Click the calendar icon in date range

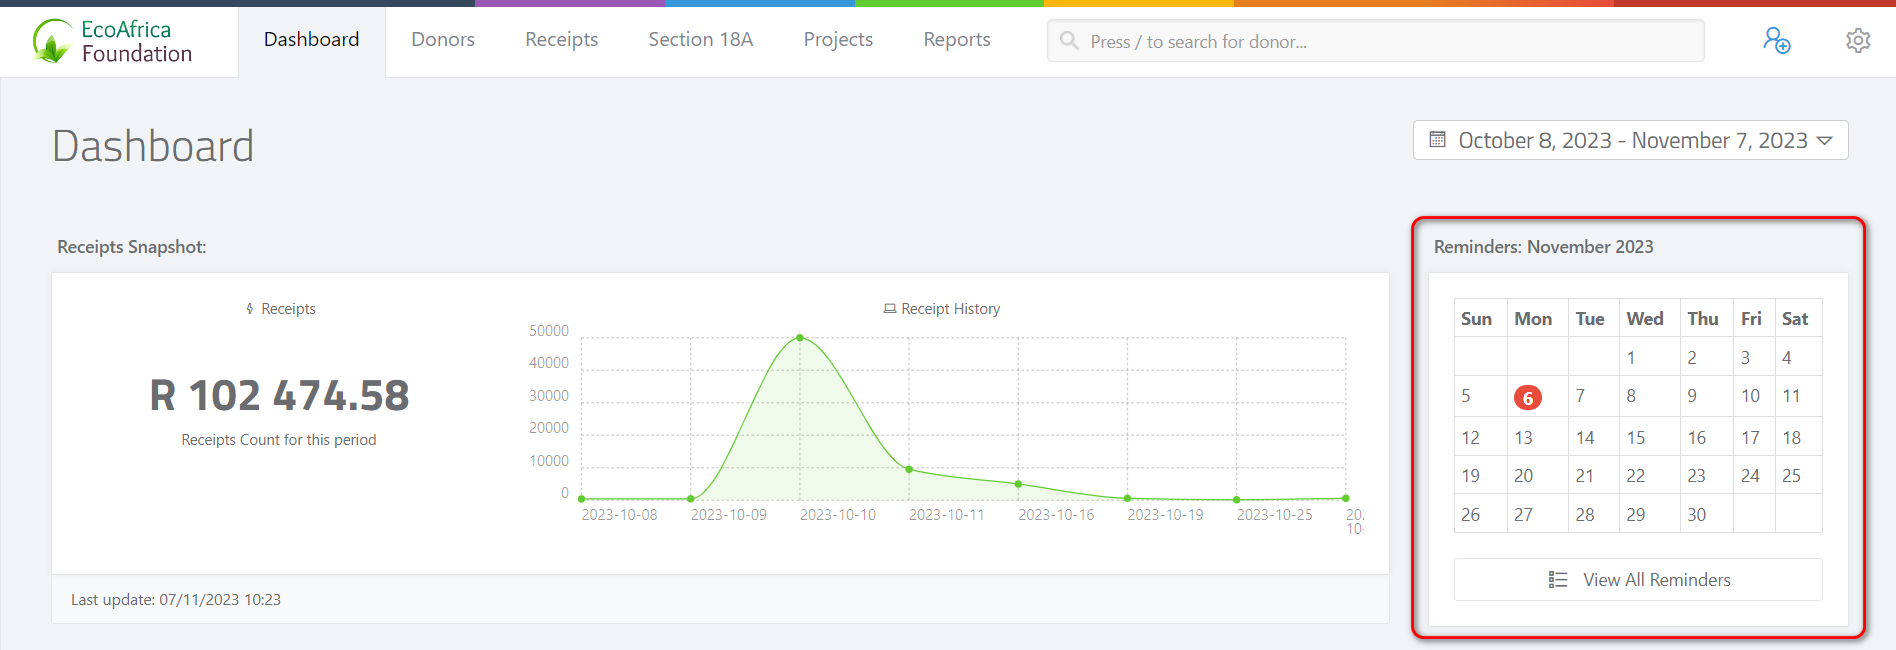1437,140
